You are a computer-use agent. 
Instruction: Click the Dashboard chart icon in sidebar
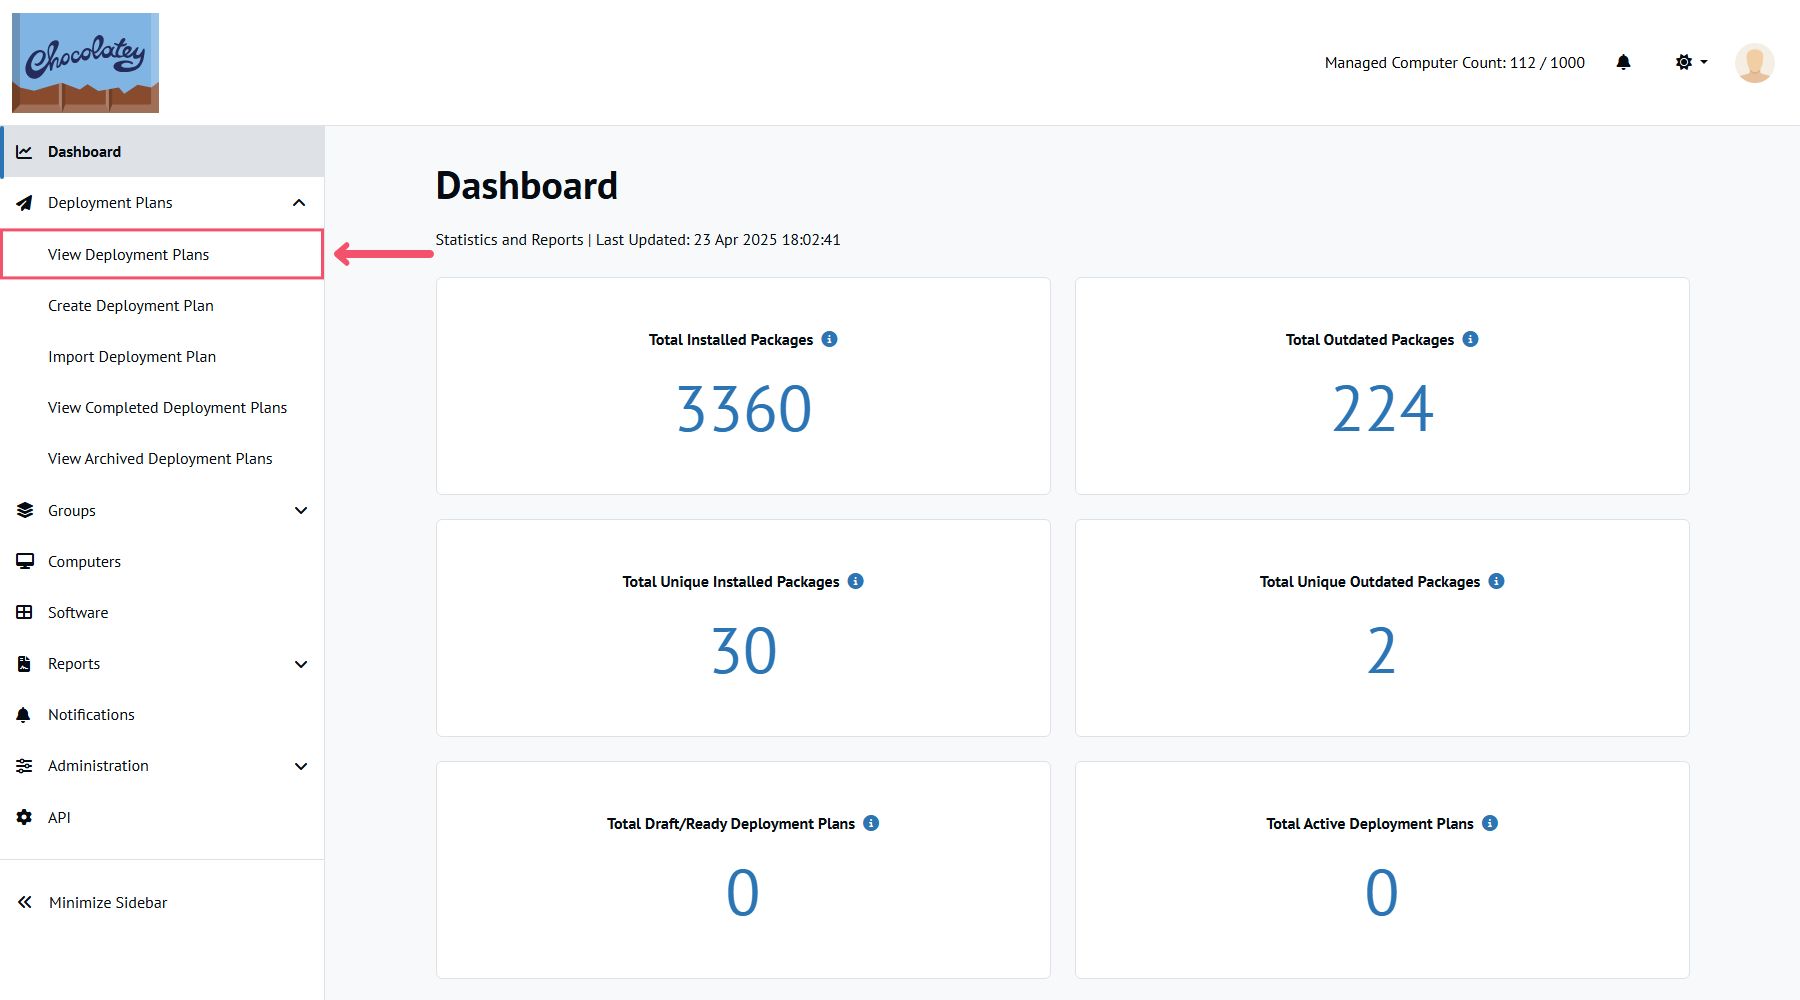[x=24, y=152]
